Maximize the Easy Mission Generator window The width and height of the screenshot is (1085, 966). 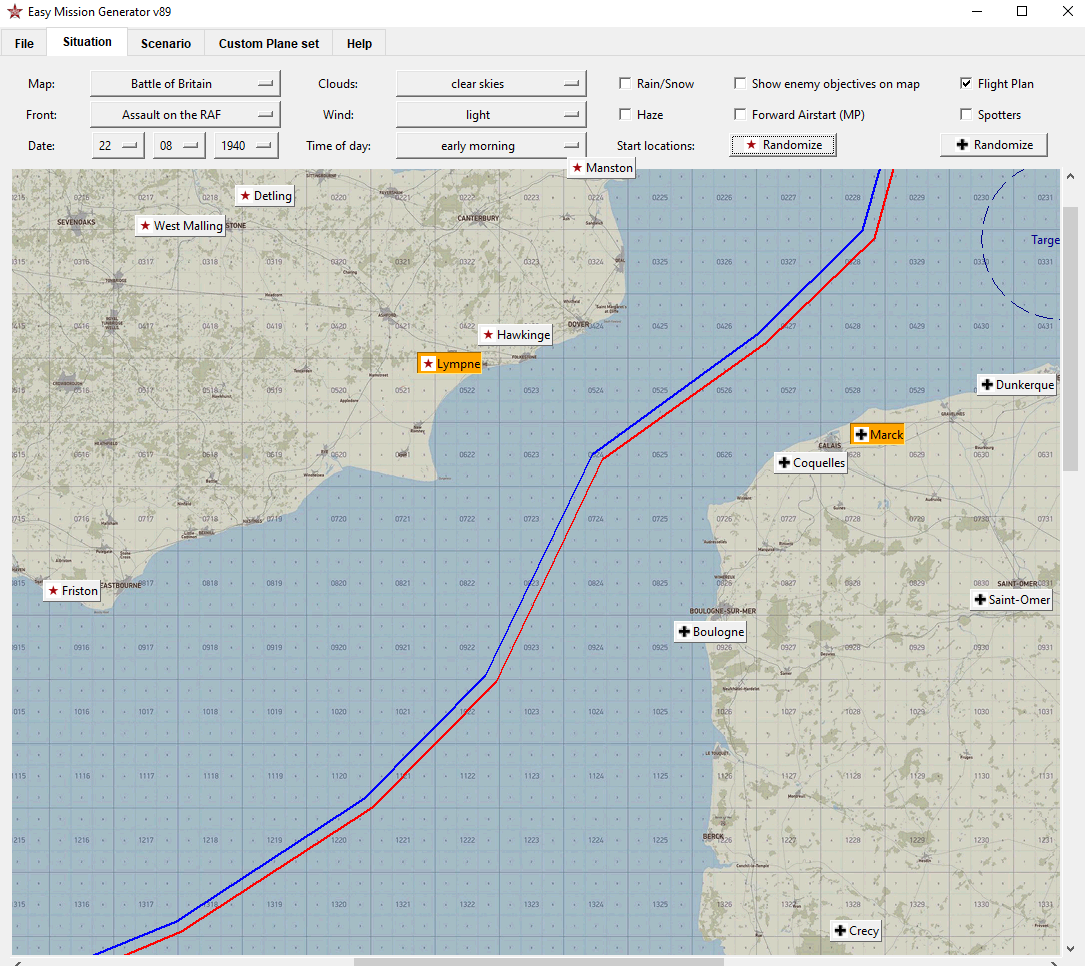tap(1022, 11)
